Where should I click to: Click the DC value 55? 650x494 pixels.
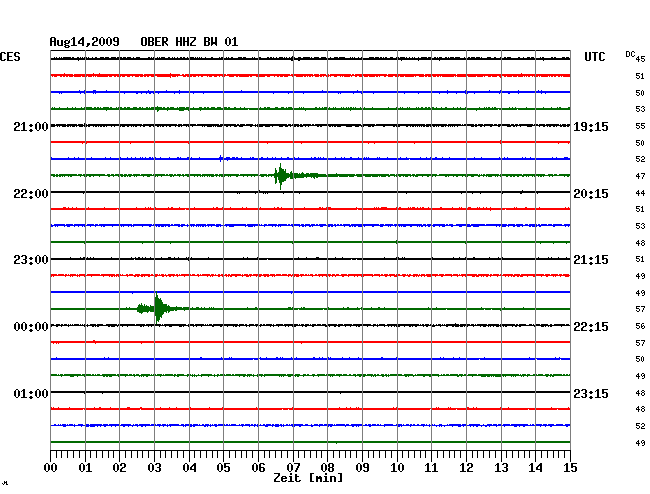click(640, 126)
